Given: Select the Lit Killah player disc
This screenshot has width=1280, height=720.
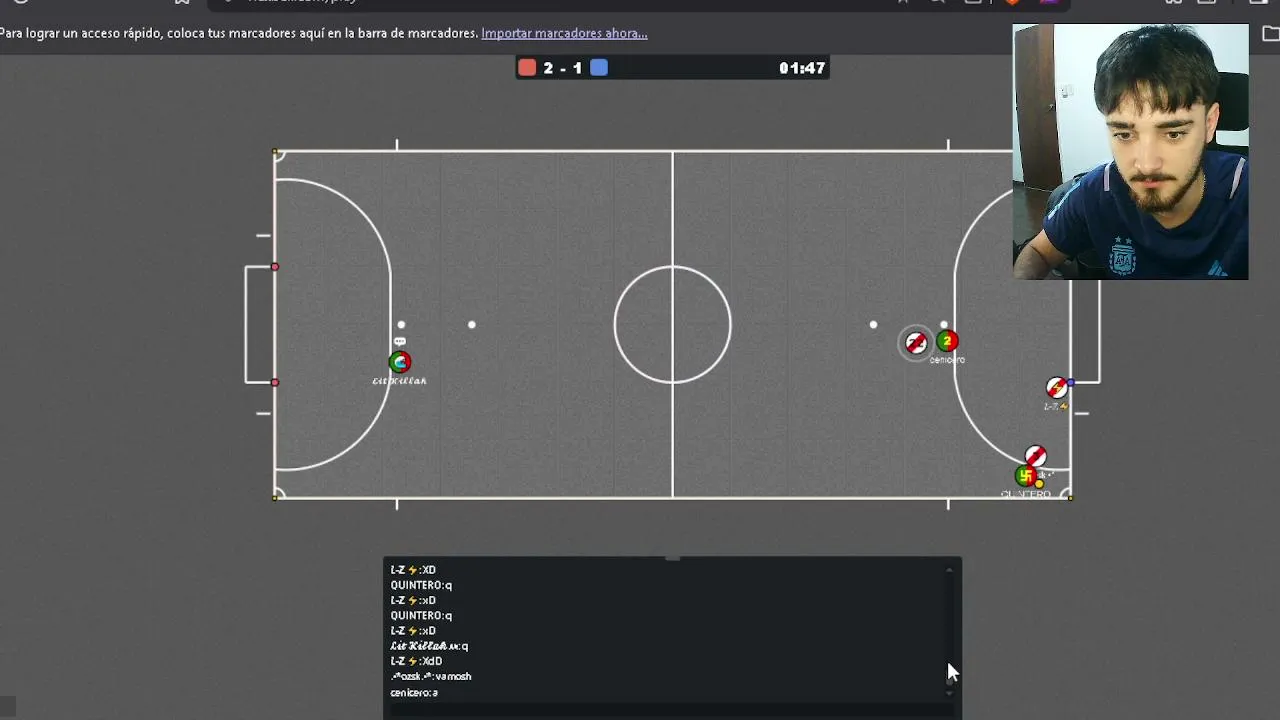Looking at the screenshot, I should [399, 362].
